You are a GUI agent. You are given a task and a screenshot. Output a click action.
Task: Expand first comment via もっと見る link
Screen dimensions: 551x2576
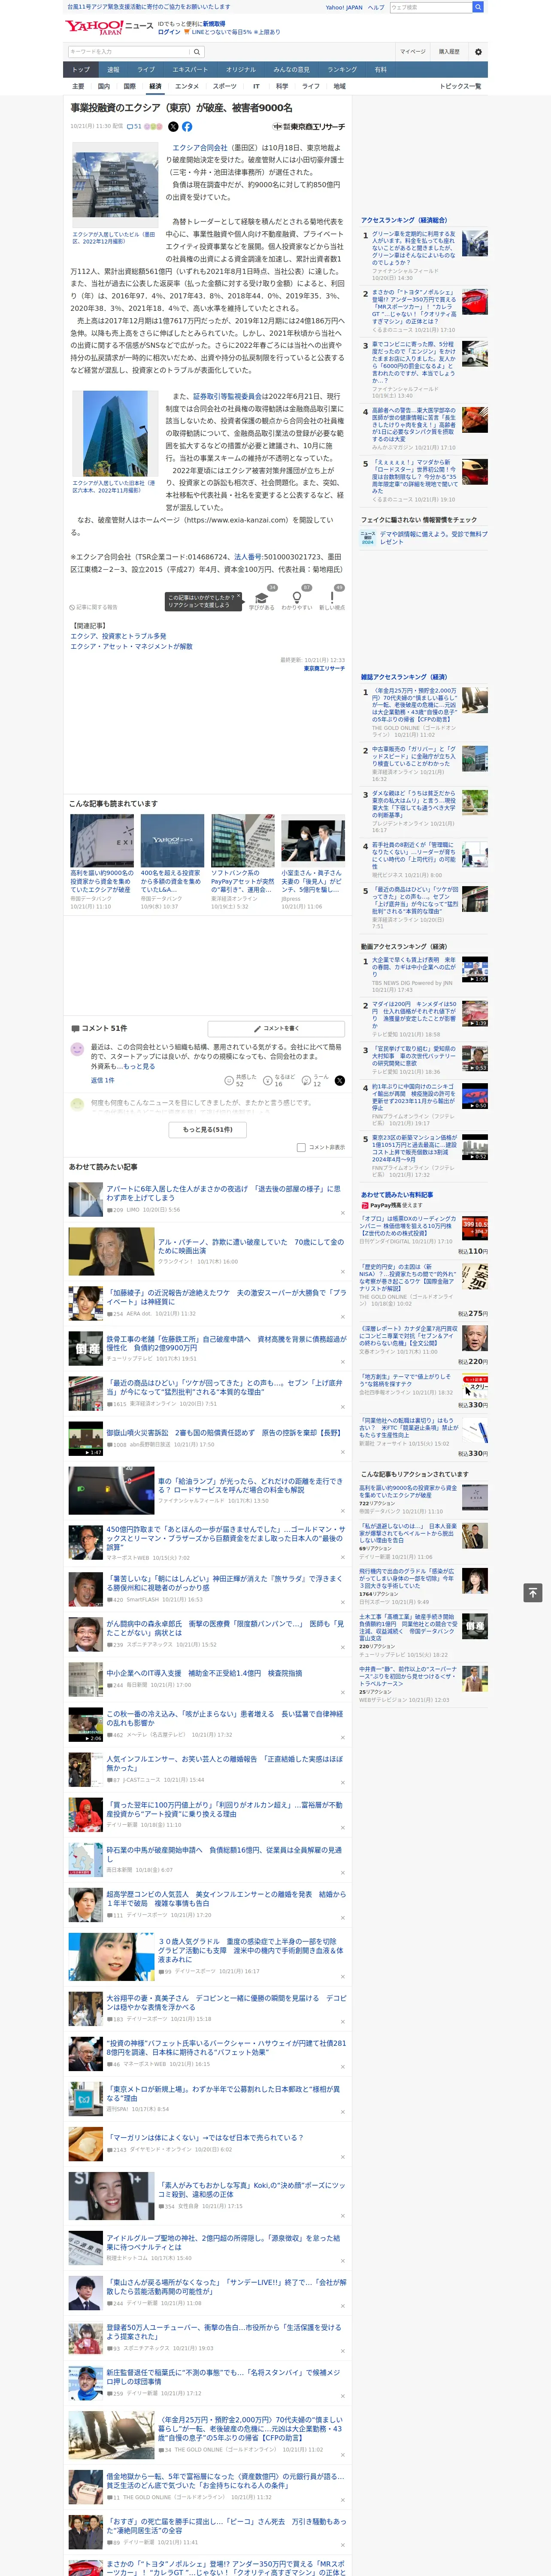pos(139,1066)
